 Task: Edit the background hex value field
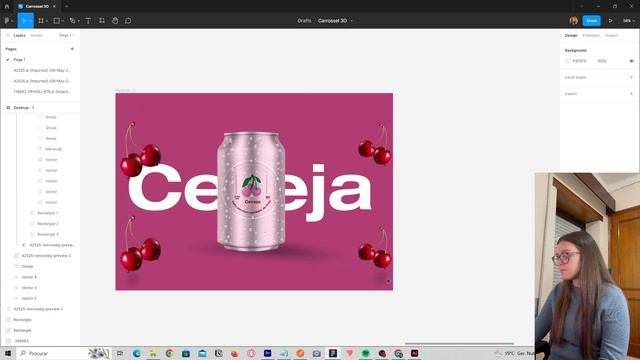[x=580, y=61]
